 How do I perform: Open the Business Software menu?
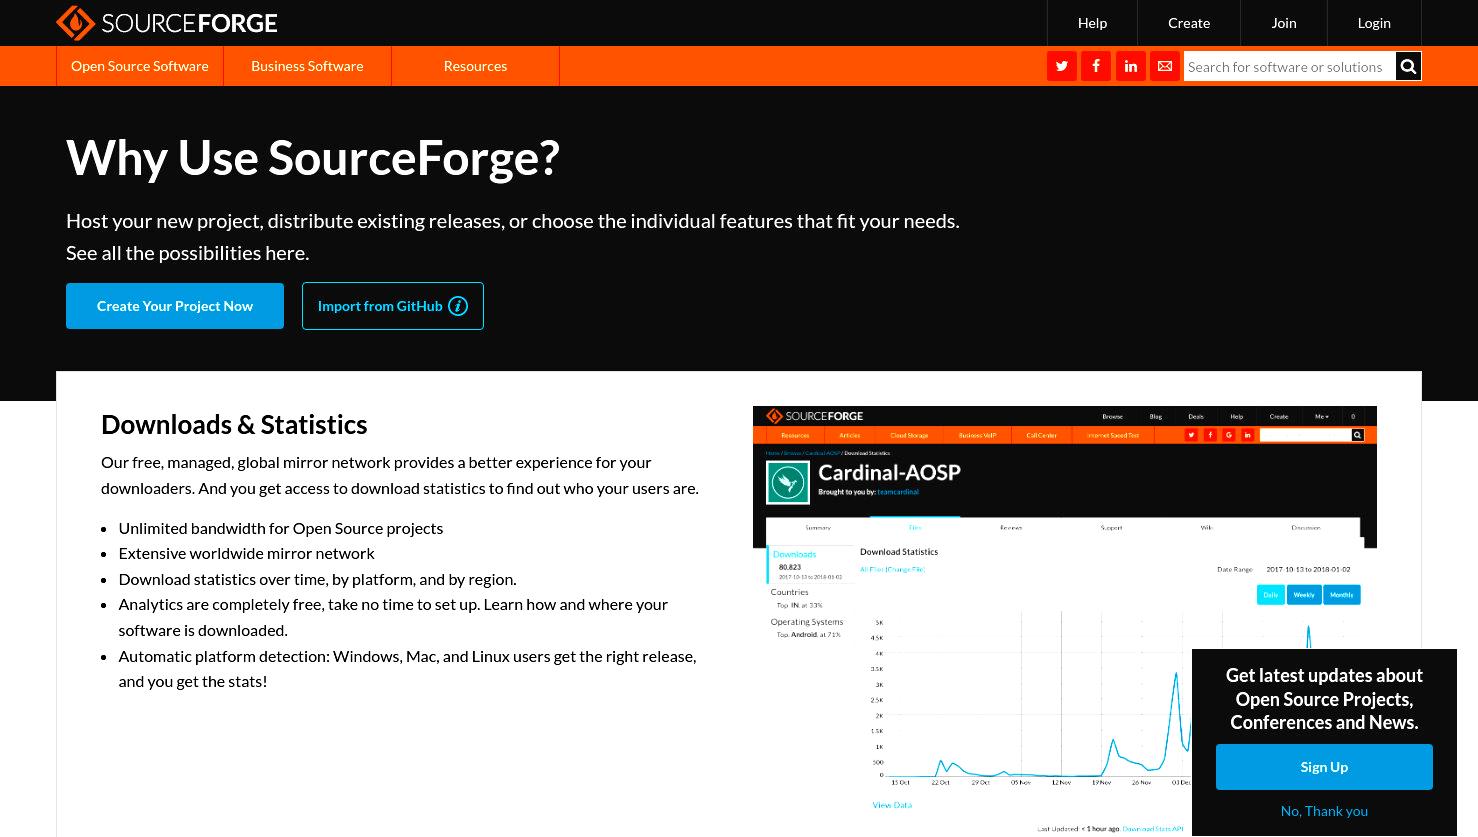pos(307,66)
